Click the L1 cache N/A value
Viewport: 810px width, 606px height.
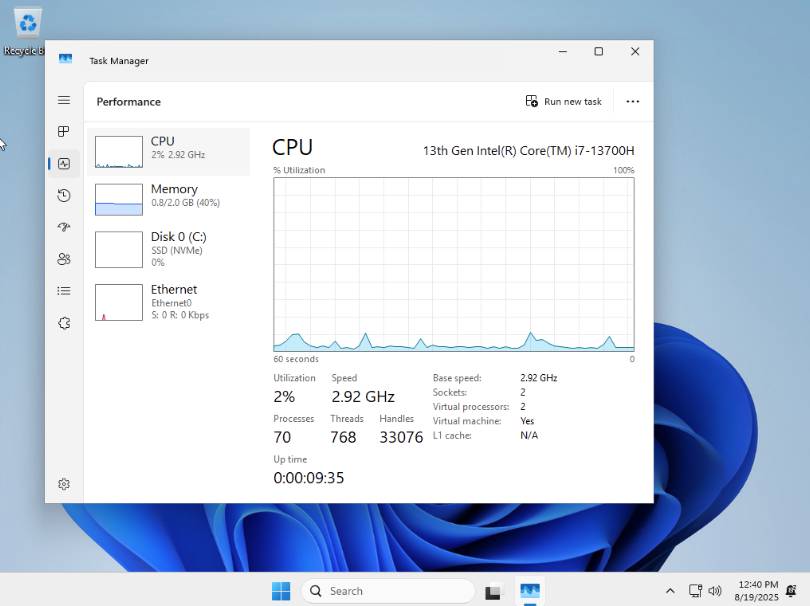click(x=529, y=436)
